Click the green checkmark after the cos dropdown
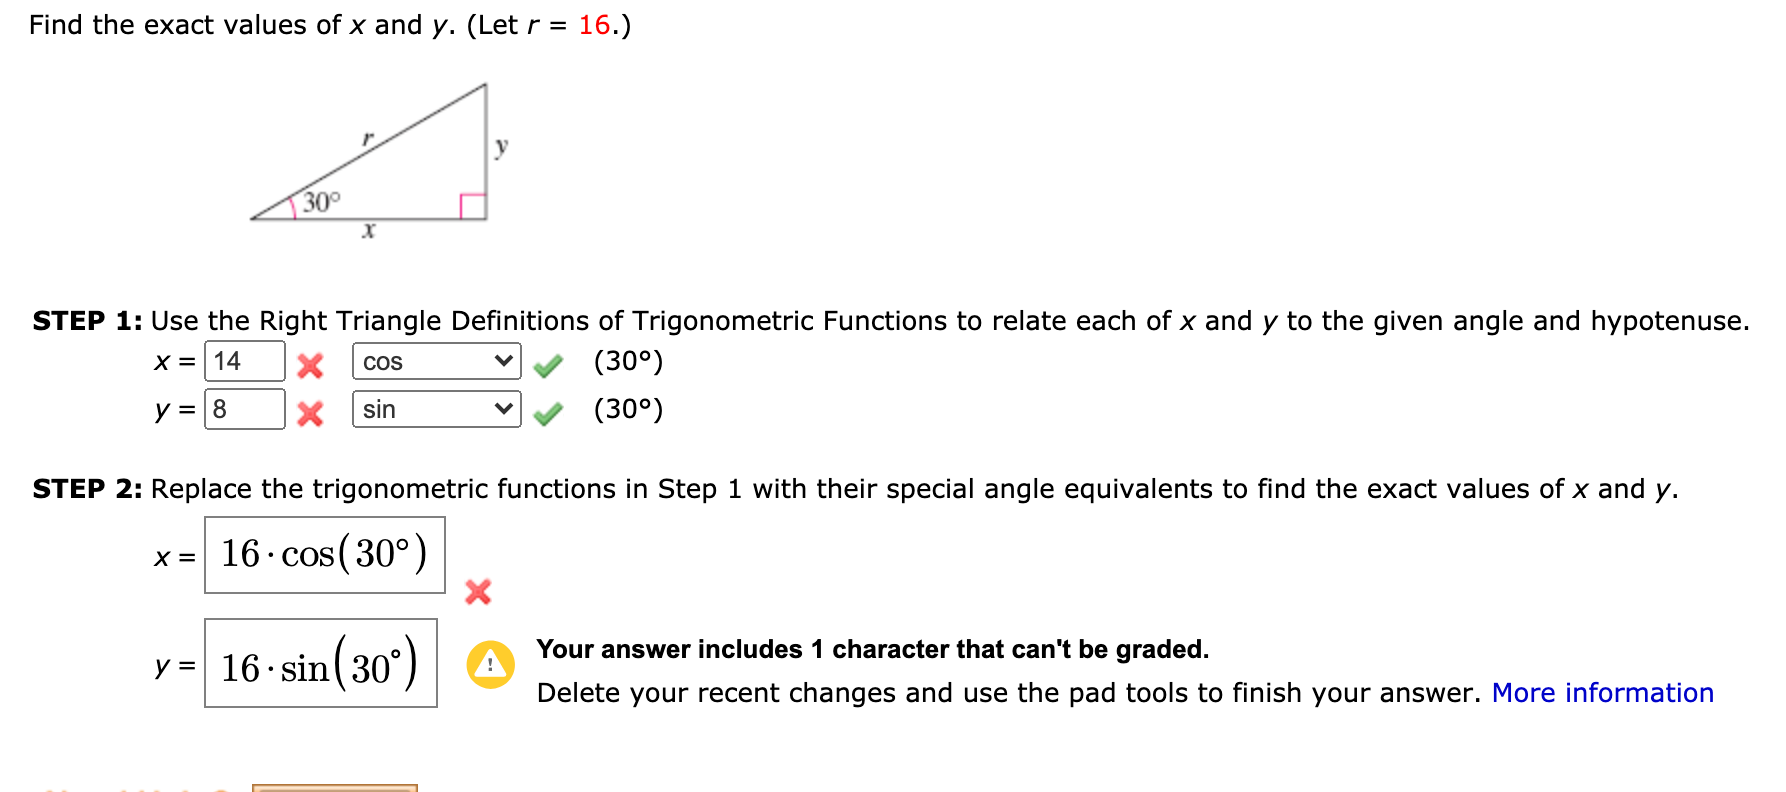Image resolution: width=1786 pixels, height=792 pixels. [x=549, y=364]
